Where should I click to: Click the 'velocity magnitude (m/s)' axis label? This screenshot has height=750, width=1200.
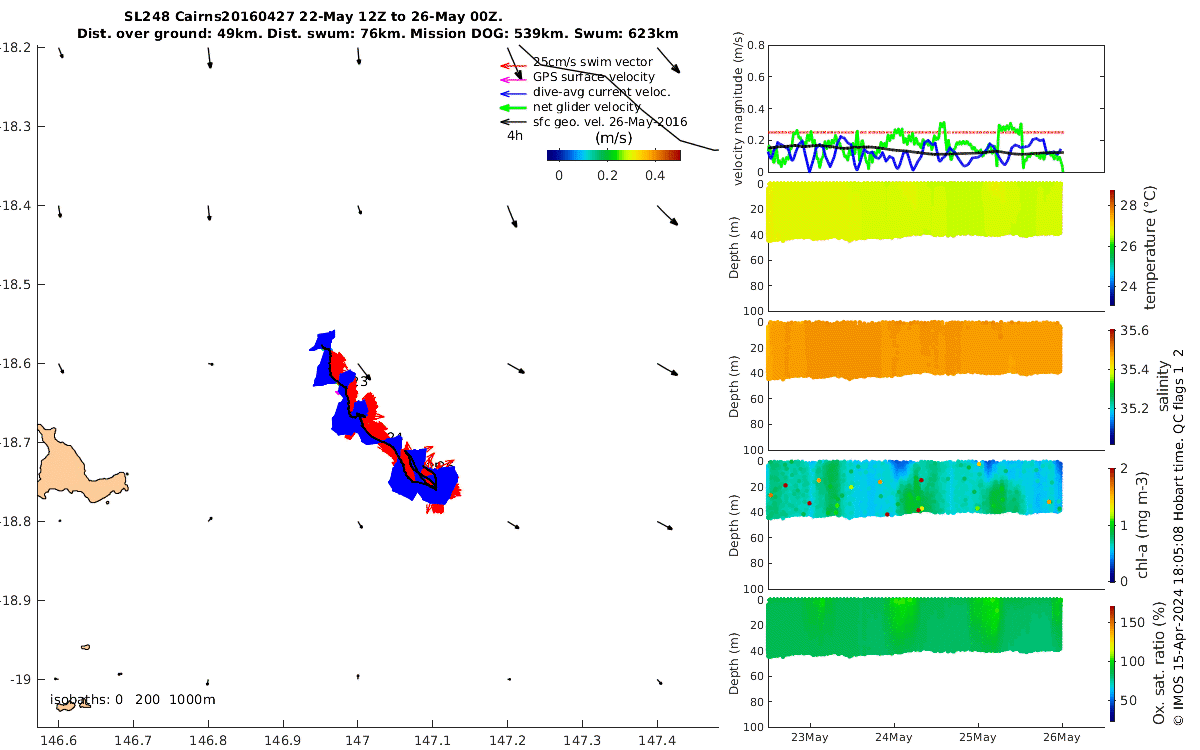click(738, 110)
